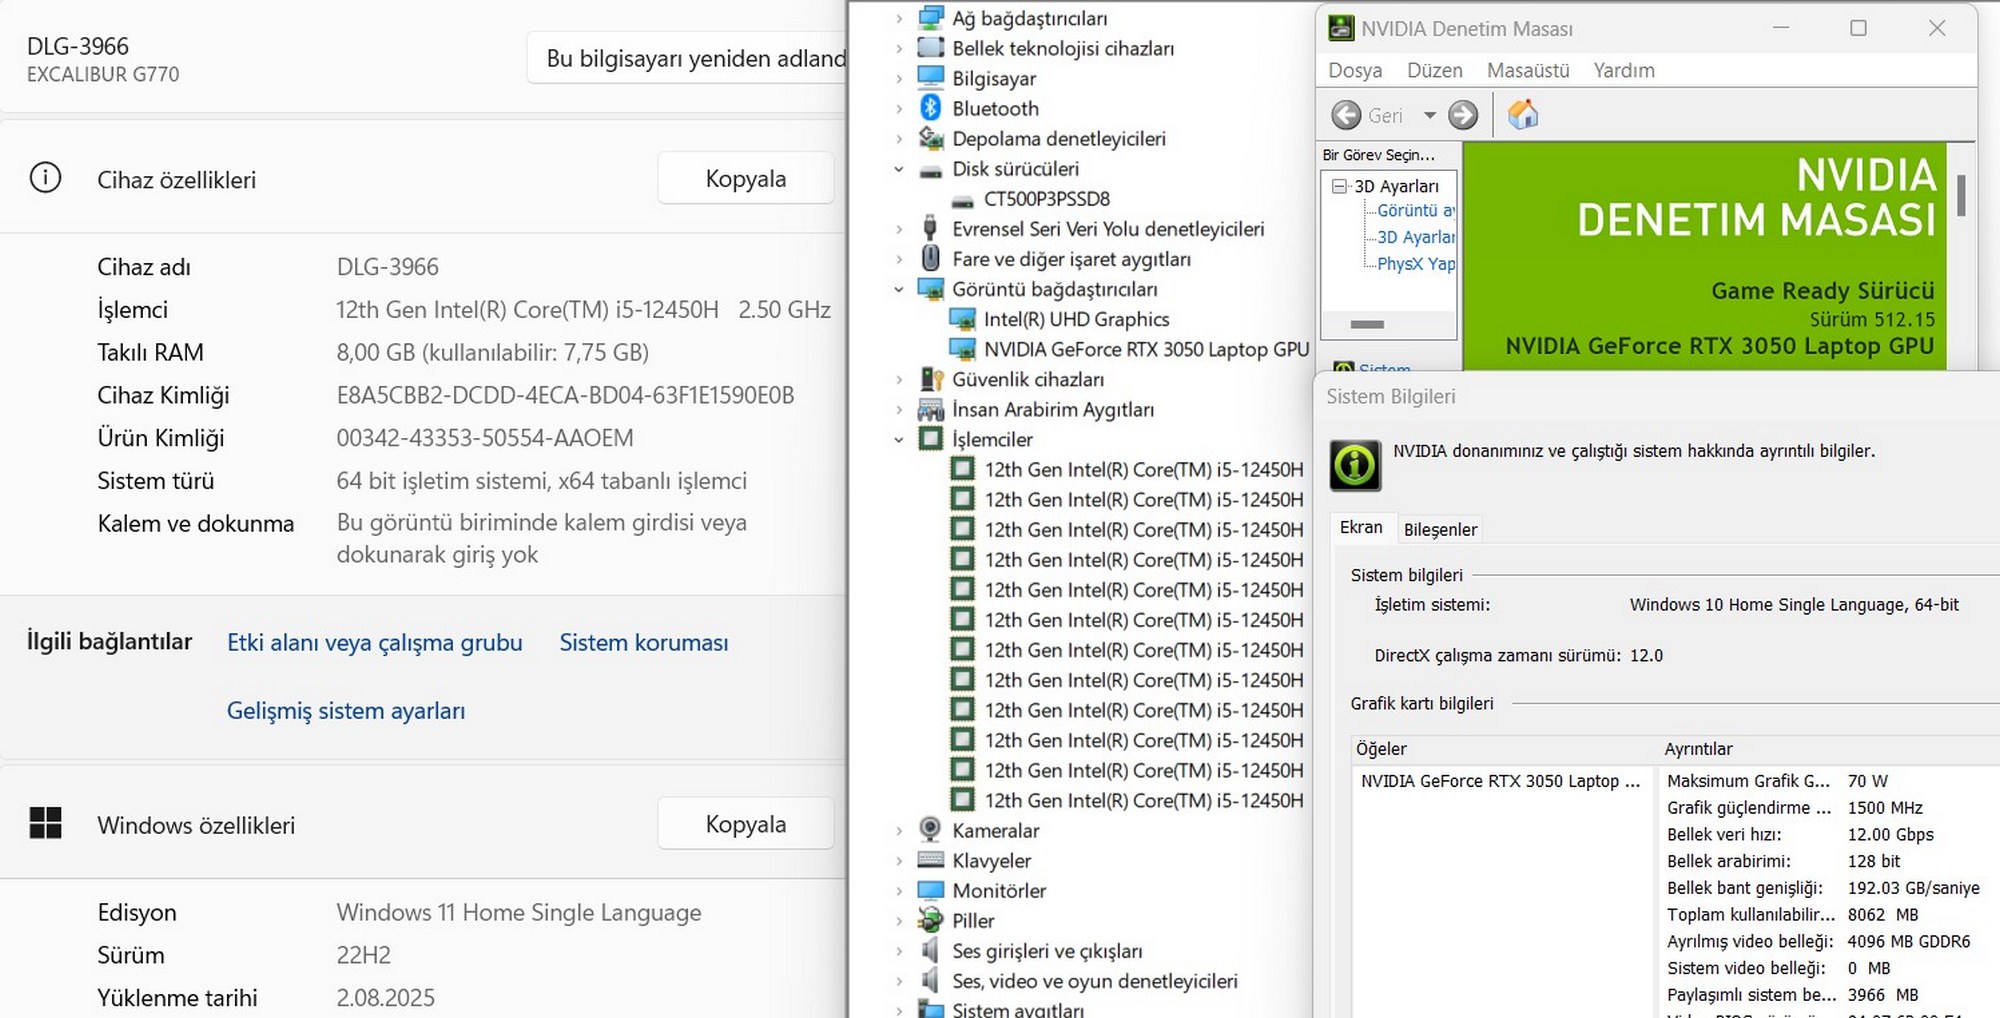The width and height of the screenshot is (2000, 1018).
Task: Switch to the Bileşenler tab
Action: coord(1439,529)
